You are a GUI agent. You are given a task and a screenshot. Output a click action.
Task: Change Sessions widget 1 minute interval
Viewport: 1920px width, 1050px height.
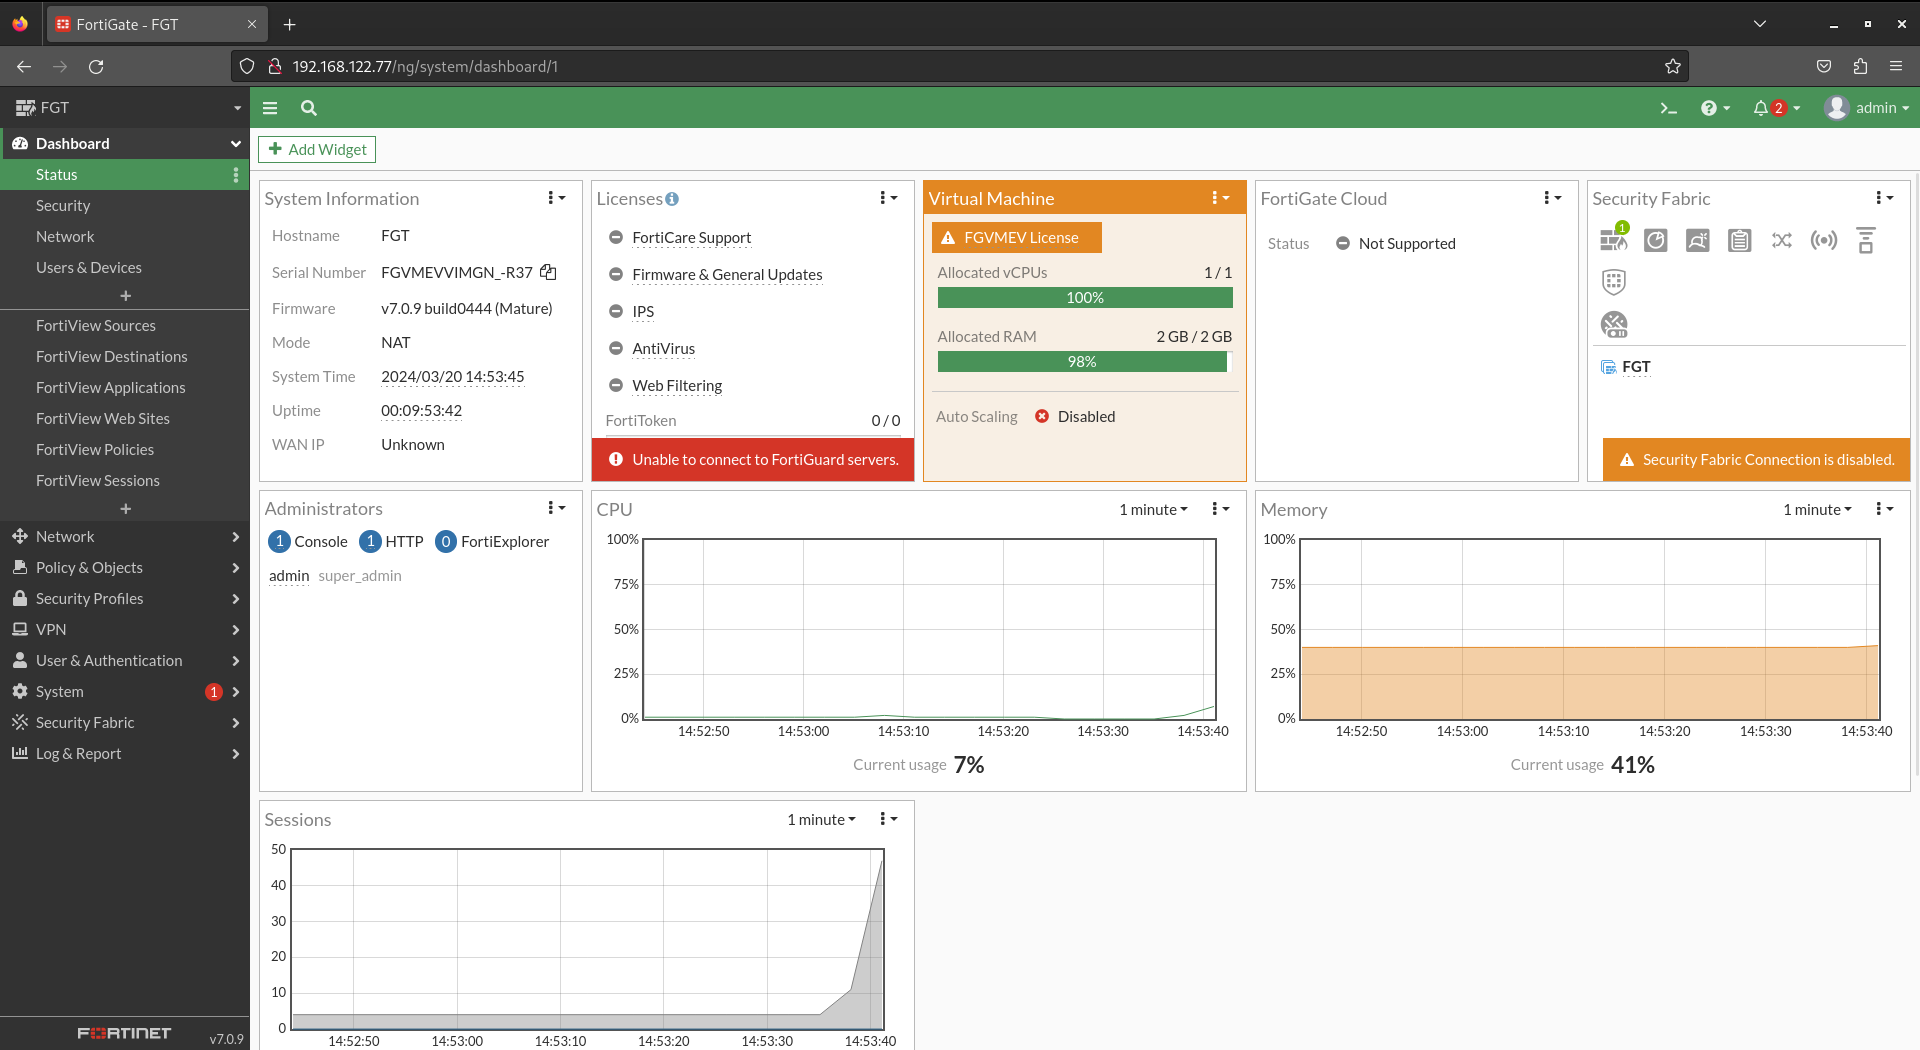click(821, 819)
